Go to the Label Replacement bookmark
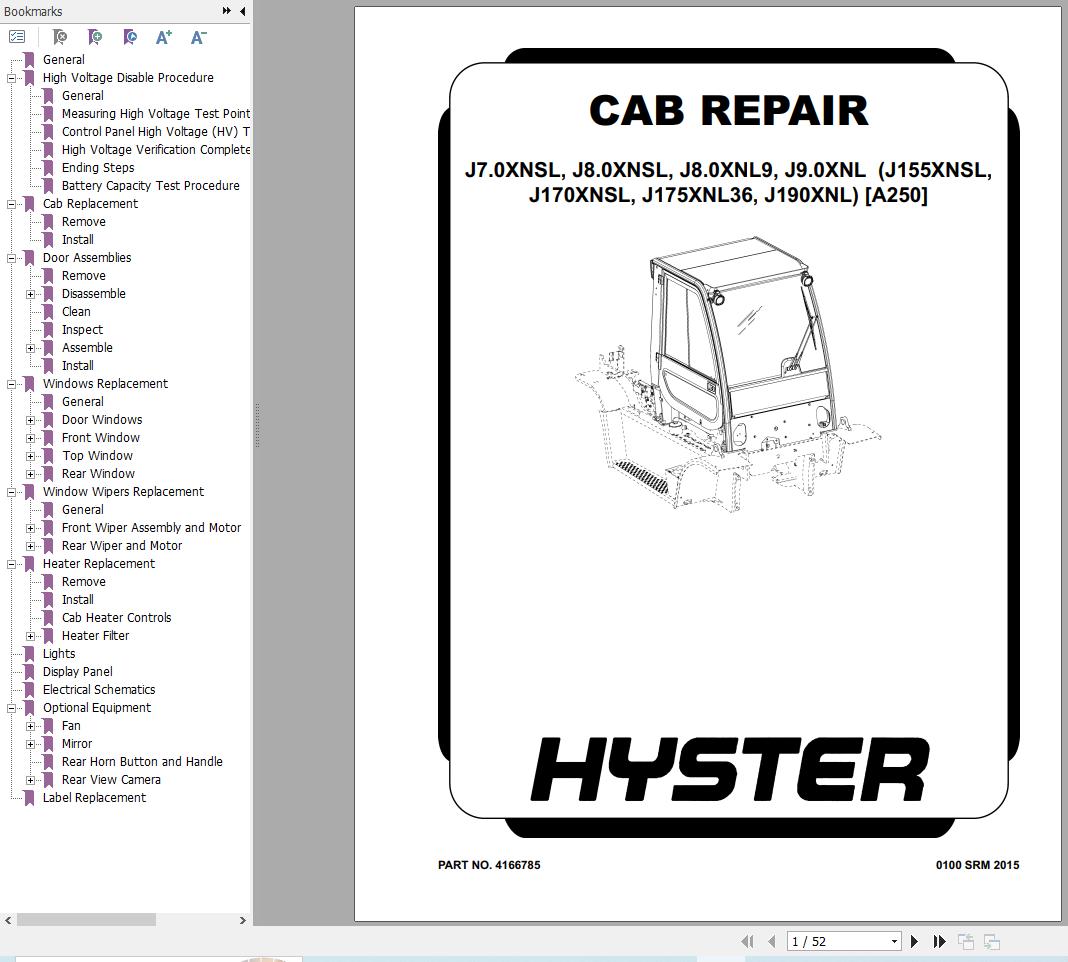This screenshot has width=1068, height=962. [x=94, y=798]
